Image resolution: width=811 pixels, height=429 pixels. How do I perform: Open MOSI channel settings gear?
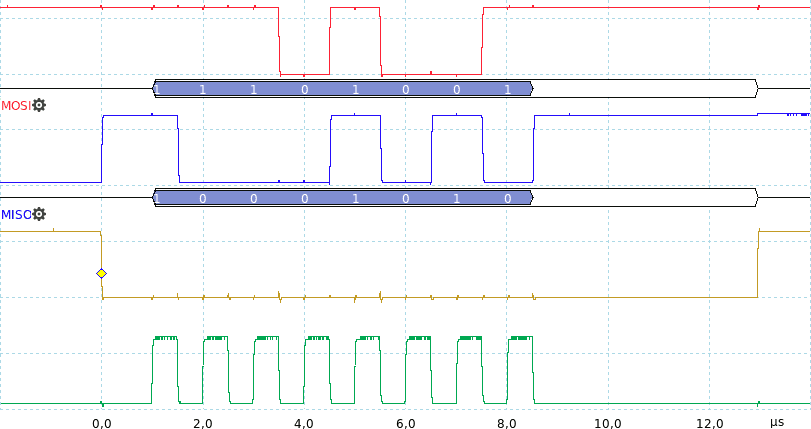(x=39, y=106)
